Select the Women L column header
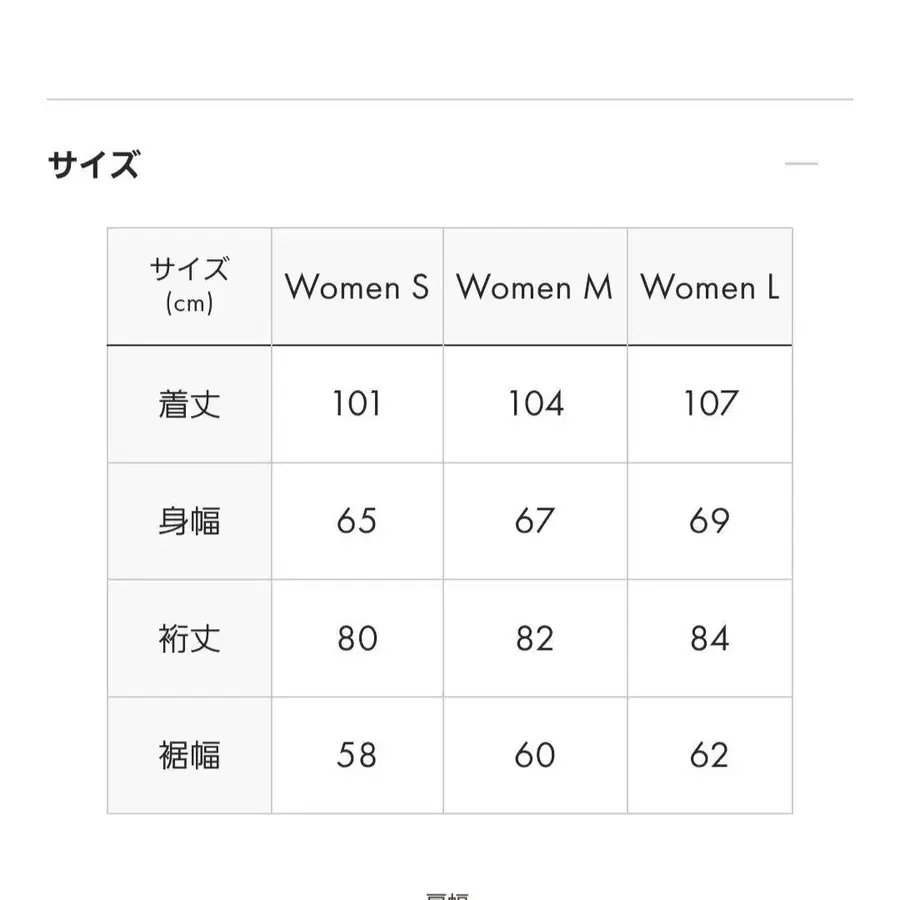The image size is (900, 900). [x=710, y=288]
